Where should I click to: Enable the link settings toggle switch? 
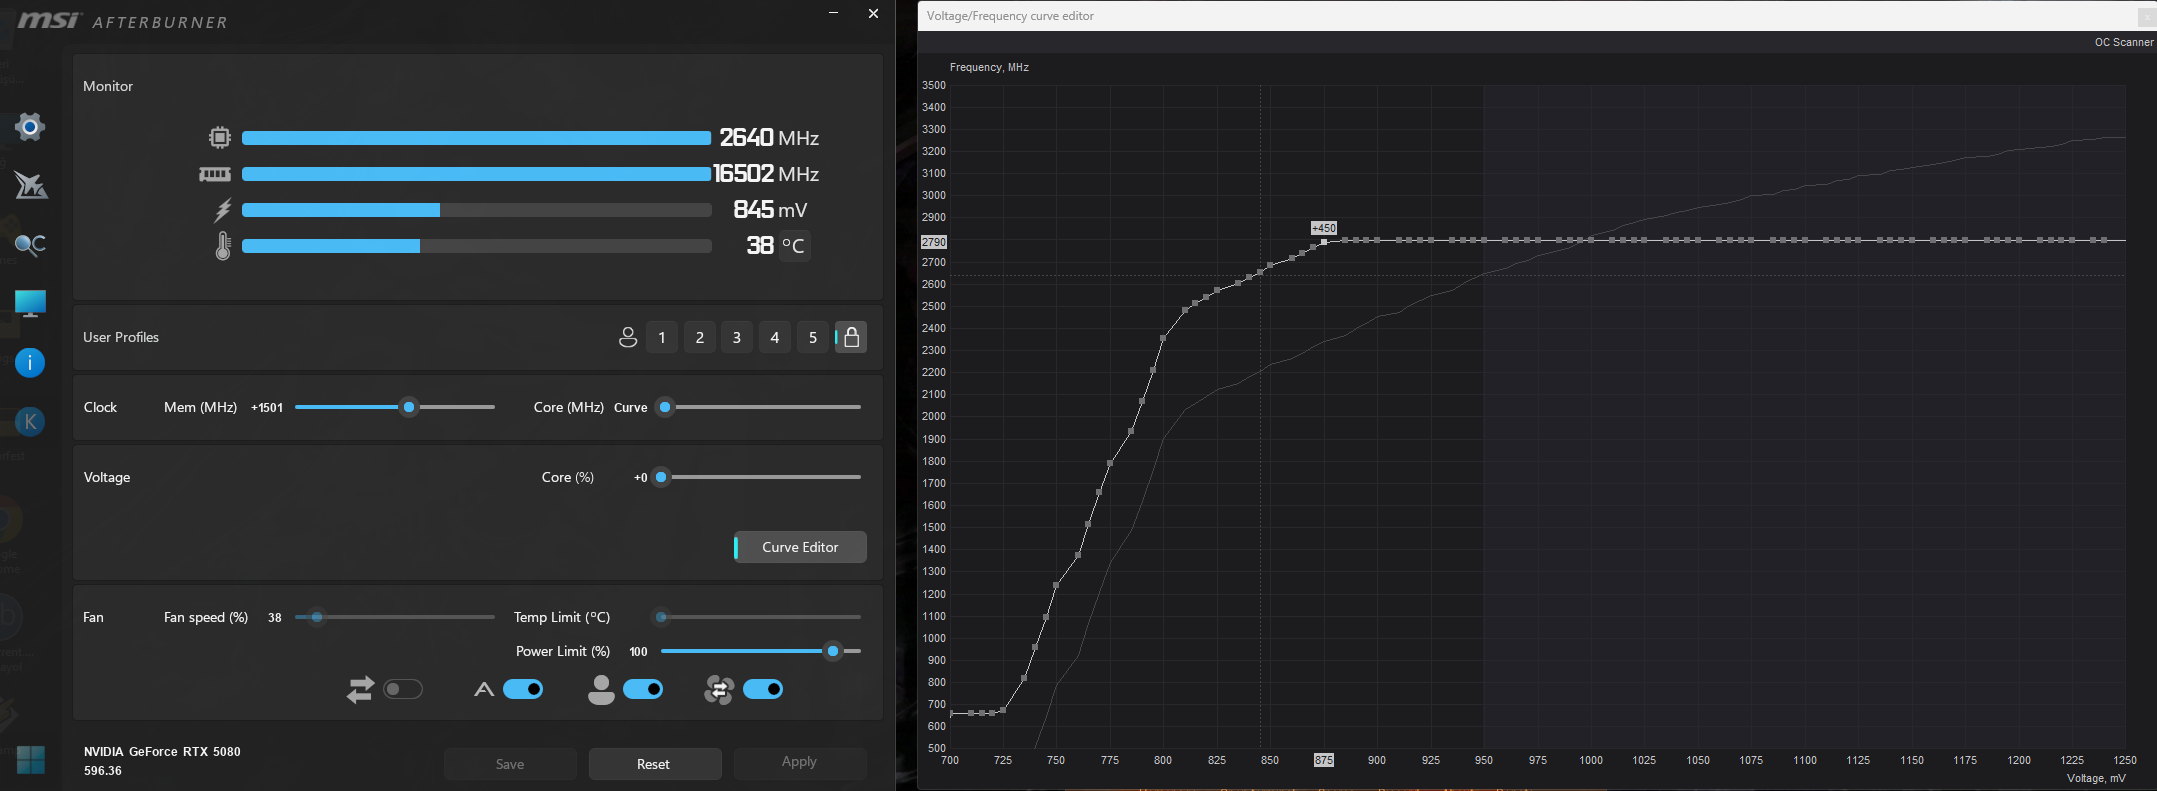tap(403, 689)
